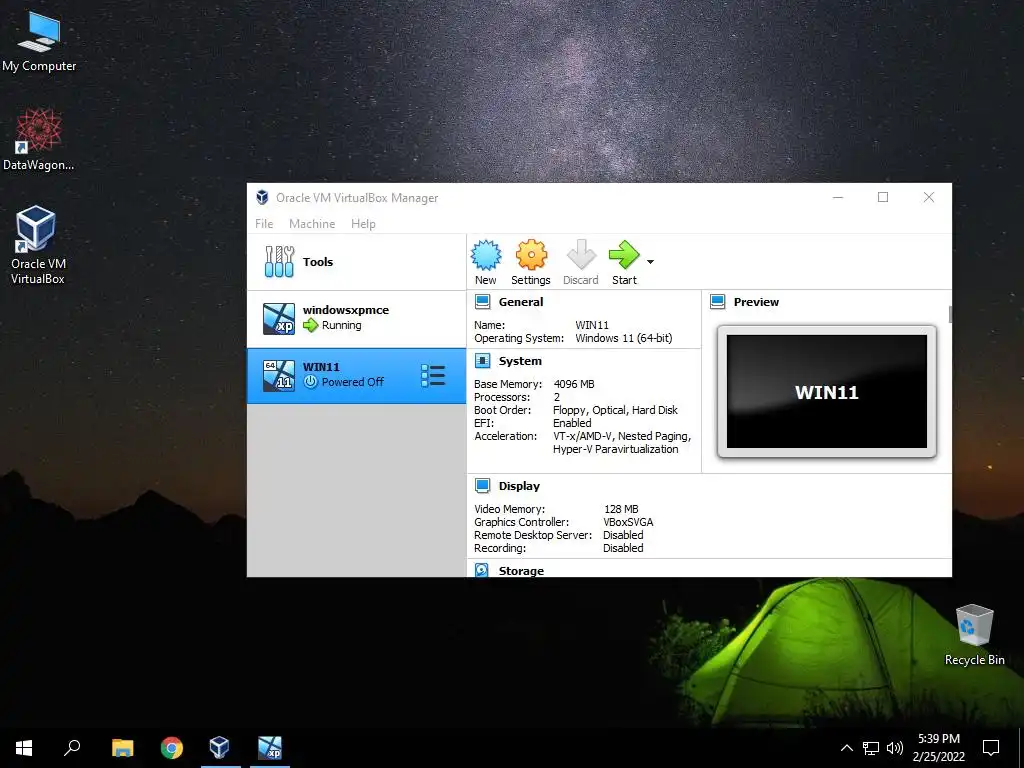
Task: Click the '128 MB' video memory value
Action: coord(621,509)
